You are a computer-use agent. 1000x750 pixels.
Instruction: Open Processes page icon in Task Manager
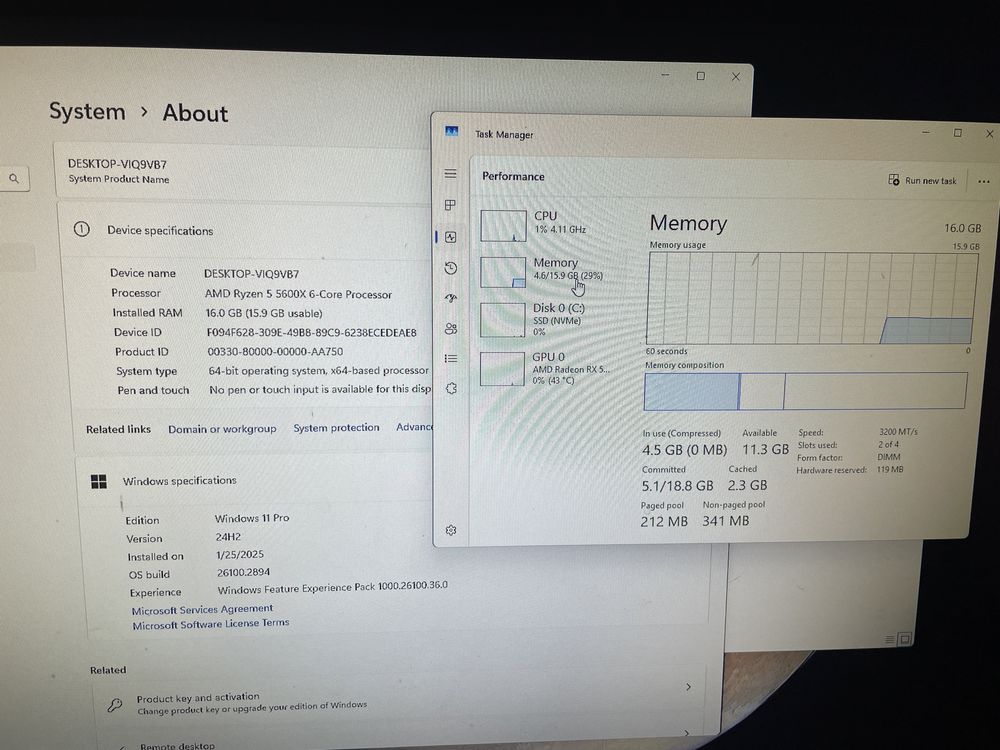450,205
